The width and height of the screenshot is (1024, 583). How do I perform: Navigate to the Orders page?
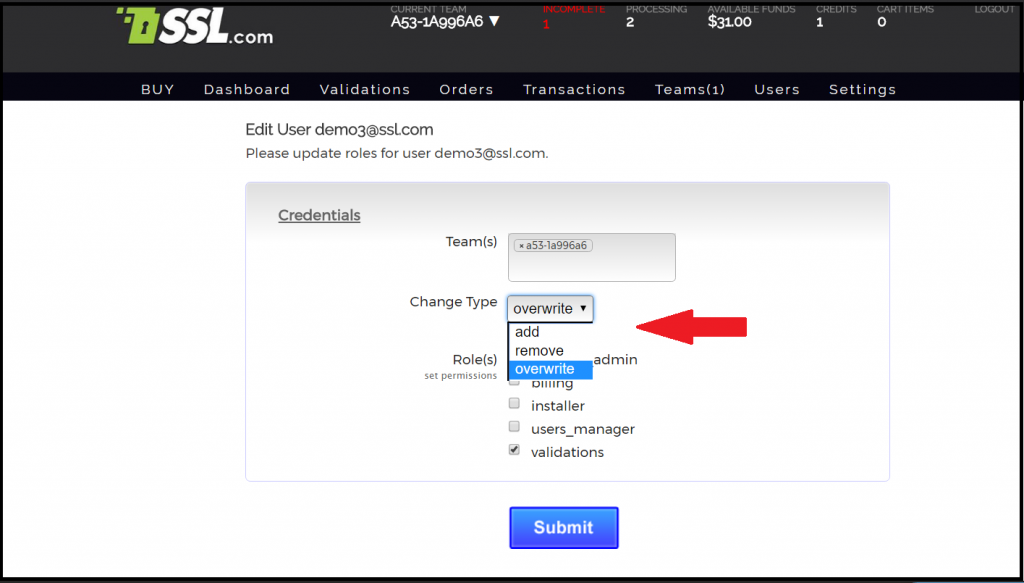[x=466, y=89]
